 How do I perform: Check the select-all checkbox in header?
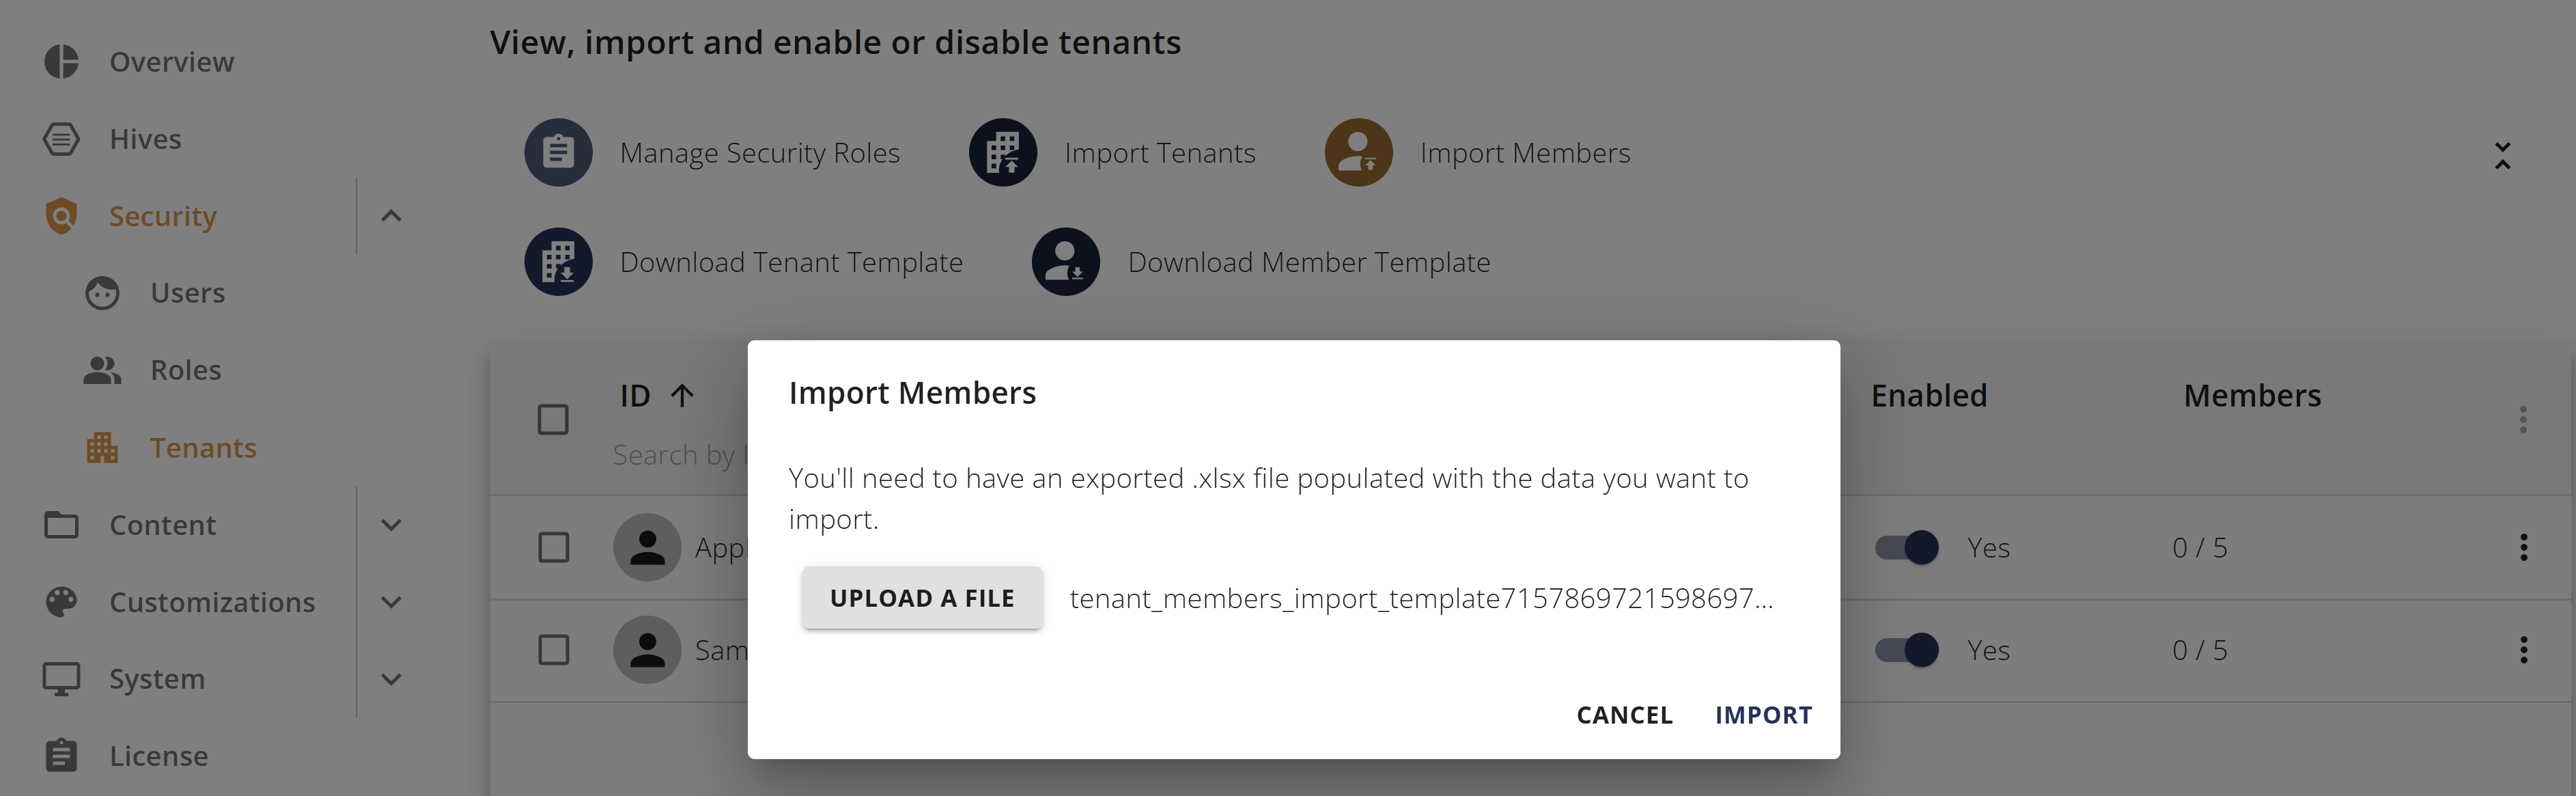click(553, 419)
